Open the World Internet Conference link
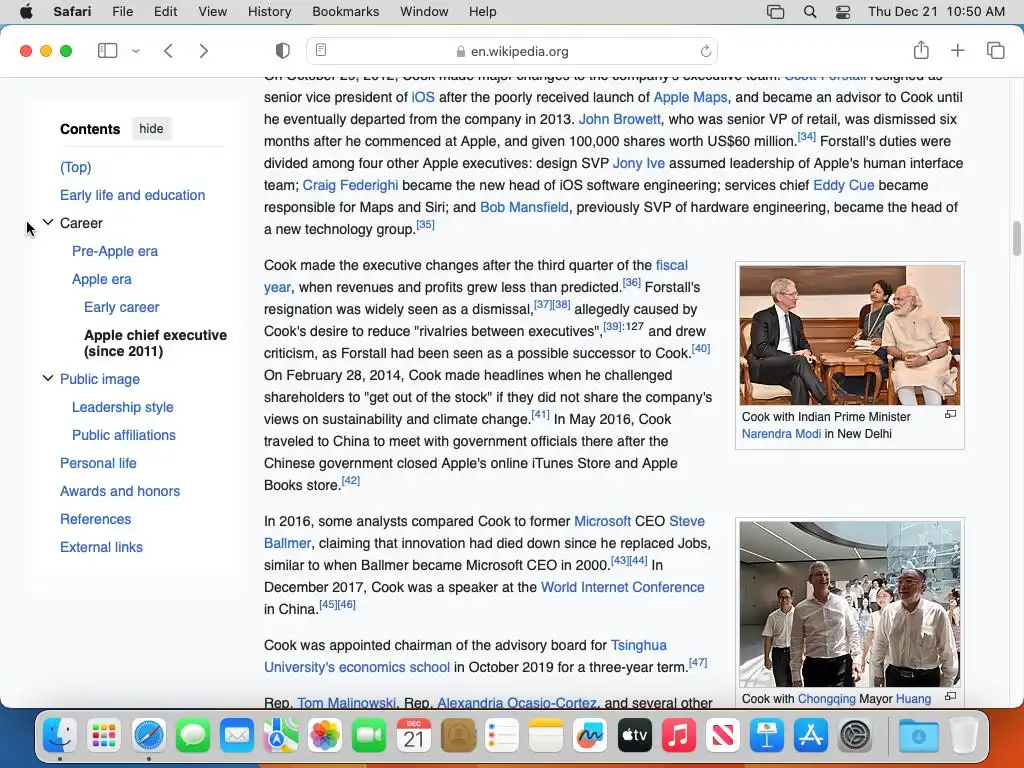 (622, 587)
